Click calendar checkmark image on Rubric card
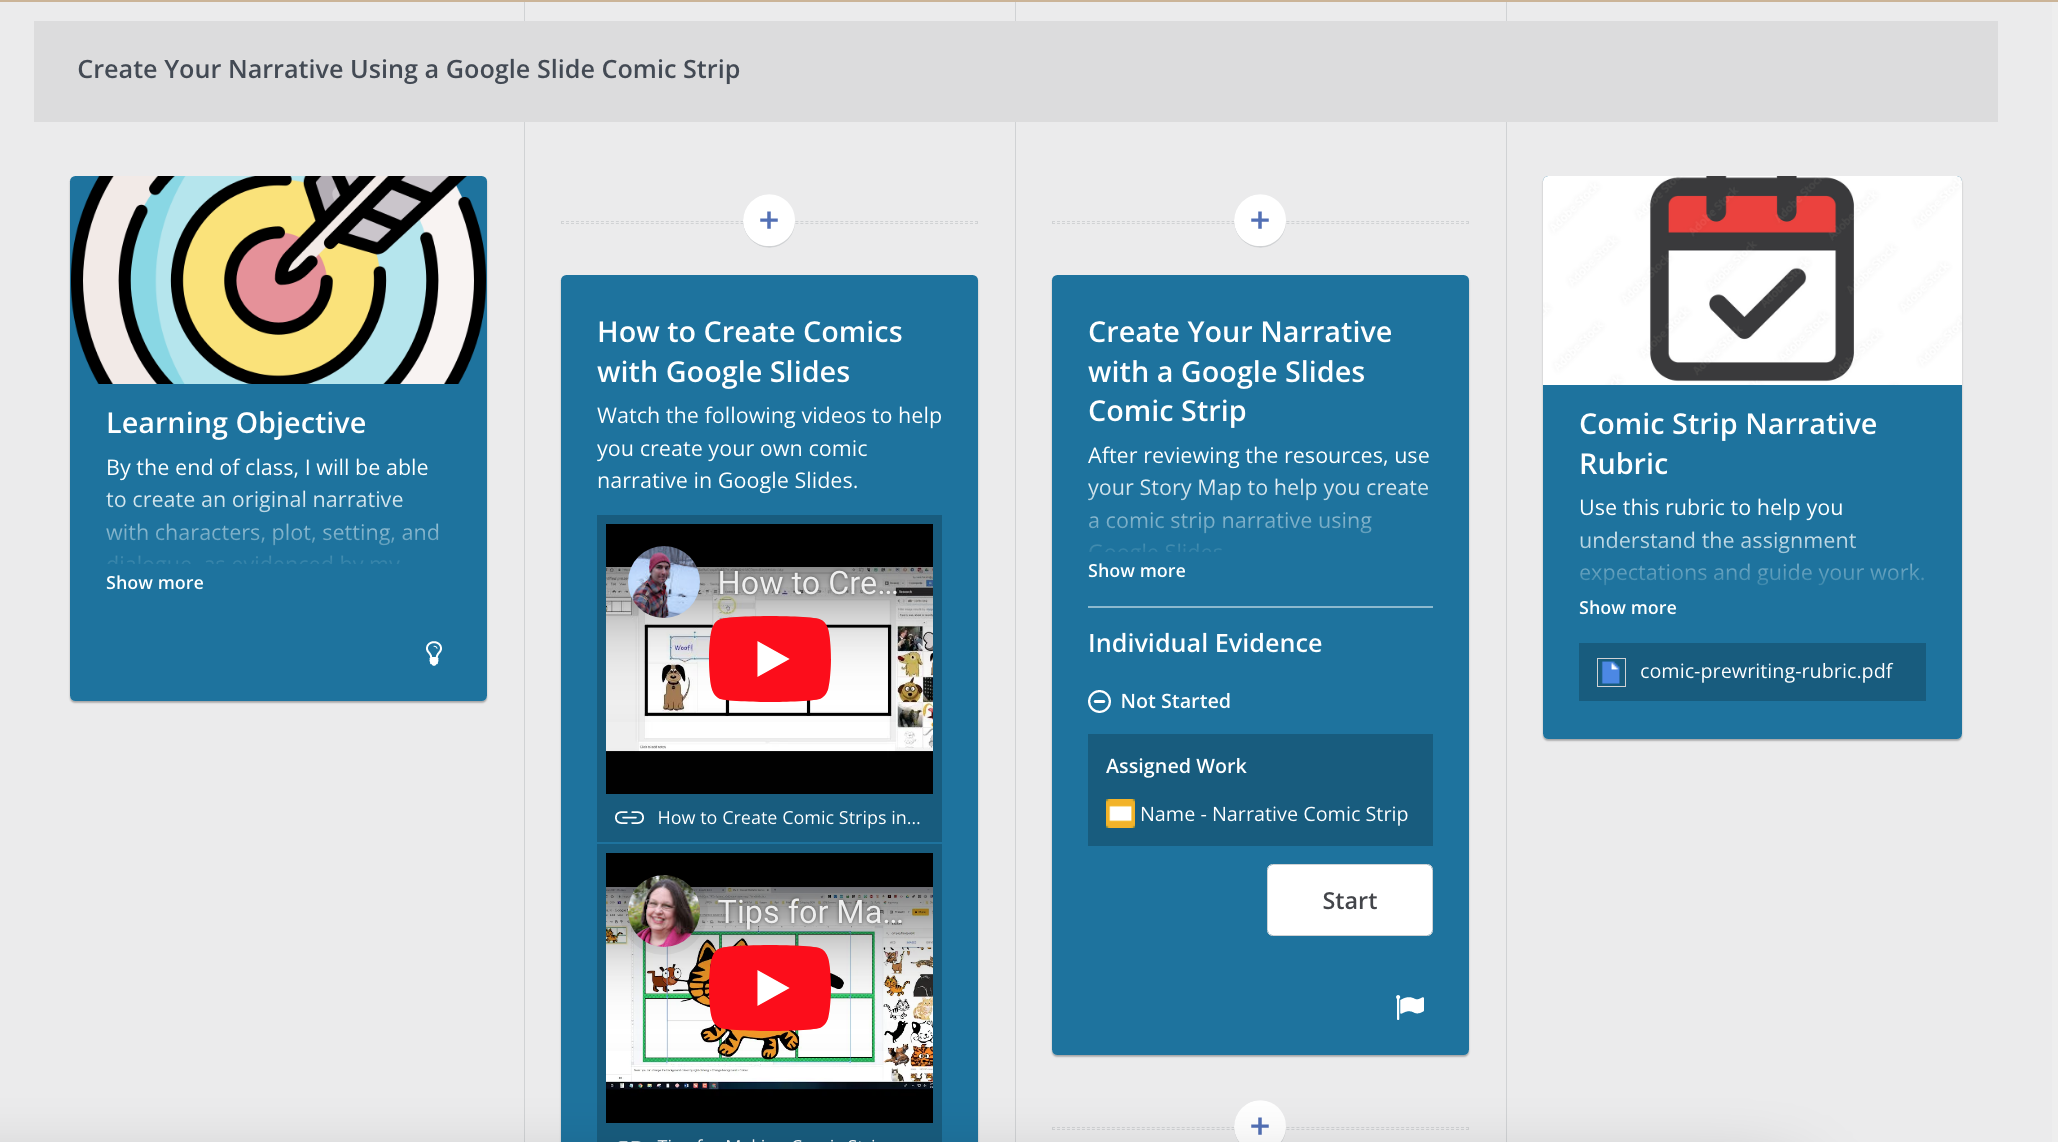Screen dimensions: 2058x1142 tap(1752, 280)
